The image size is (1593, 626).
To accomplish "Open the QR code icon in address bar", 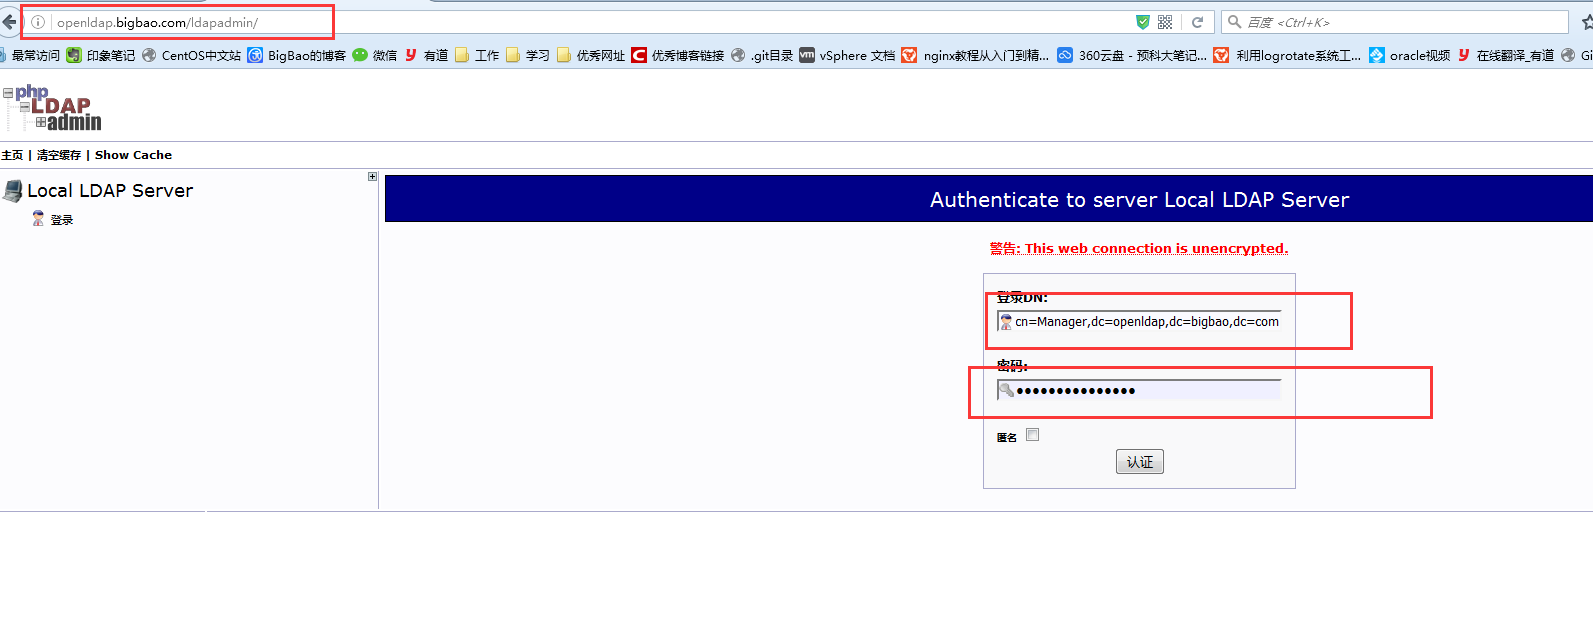I will (x=1165, y=22).
